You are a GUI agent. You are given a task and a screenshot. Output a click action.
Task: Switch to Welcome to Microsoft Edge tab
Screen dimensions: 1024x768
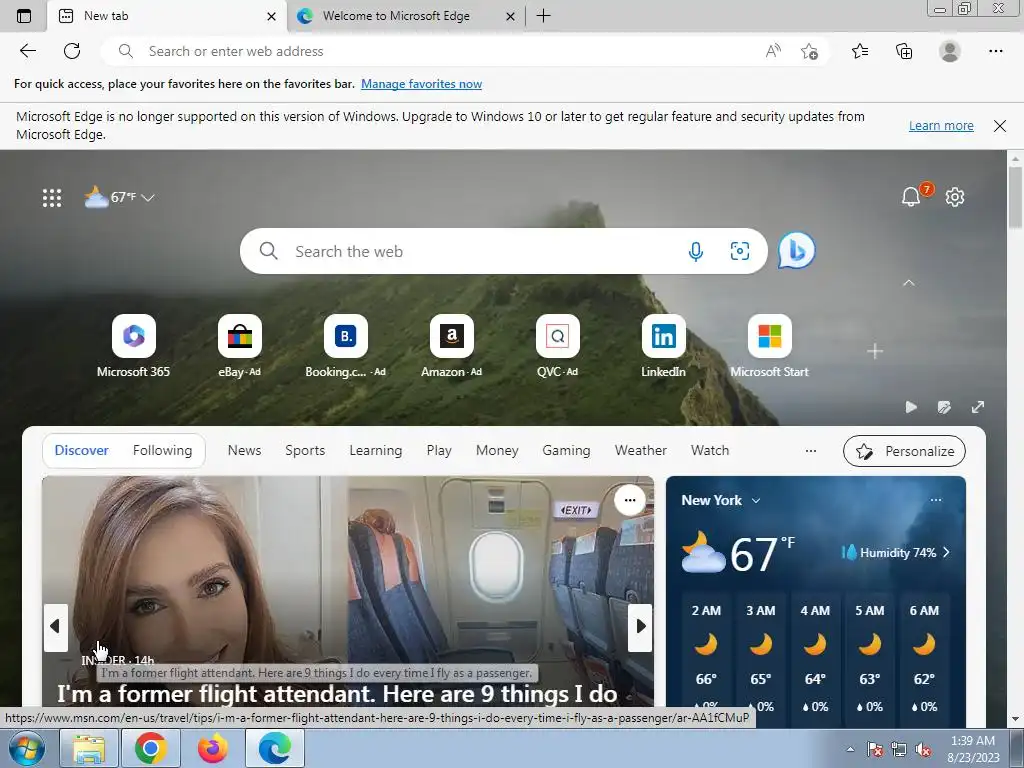point(405,16)
